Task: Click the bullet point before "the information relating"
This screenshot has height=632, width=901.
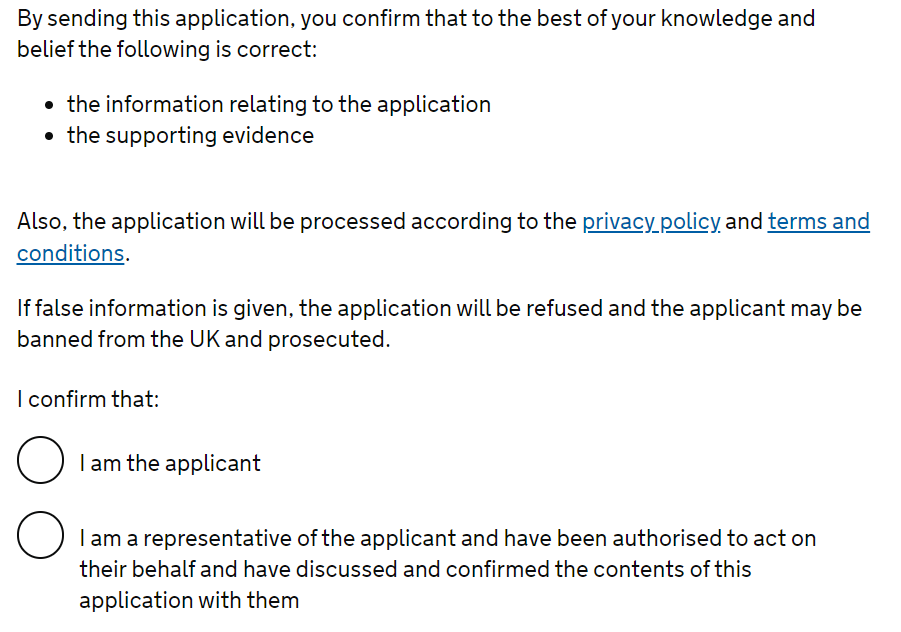Action: 49,106
